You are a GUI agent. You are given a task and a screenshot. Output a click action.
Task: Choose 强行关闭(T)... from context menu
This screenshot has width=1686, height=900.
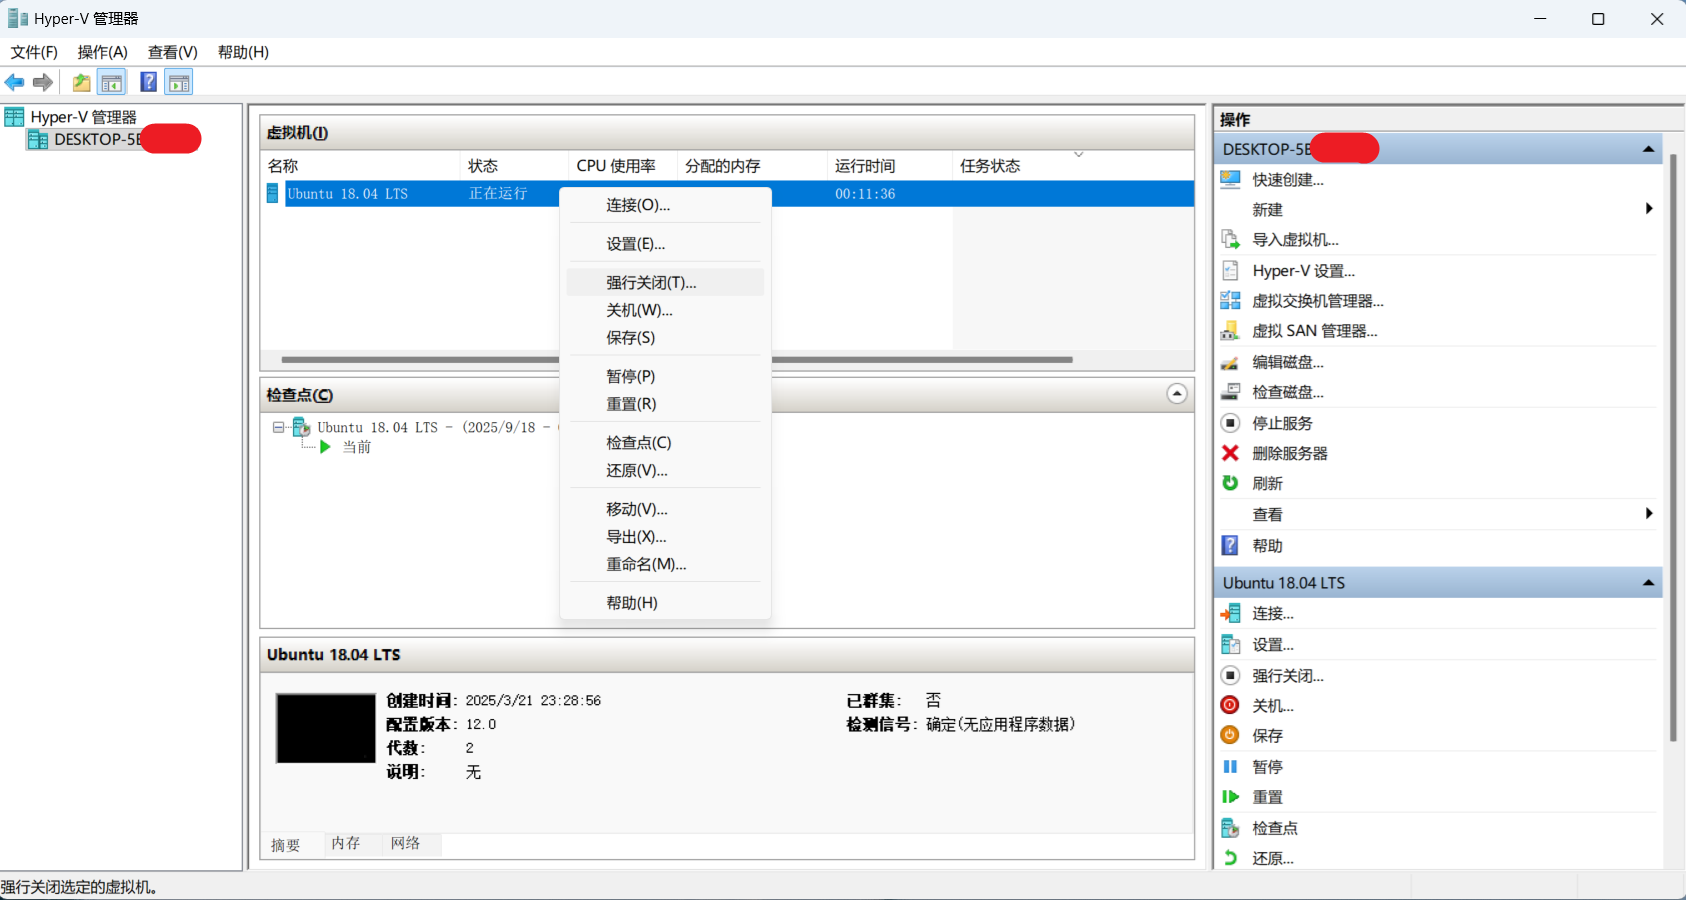665,283
